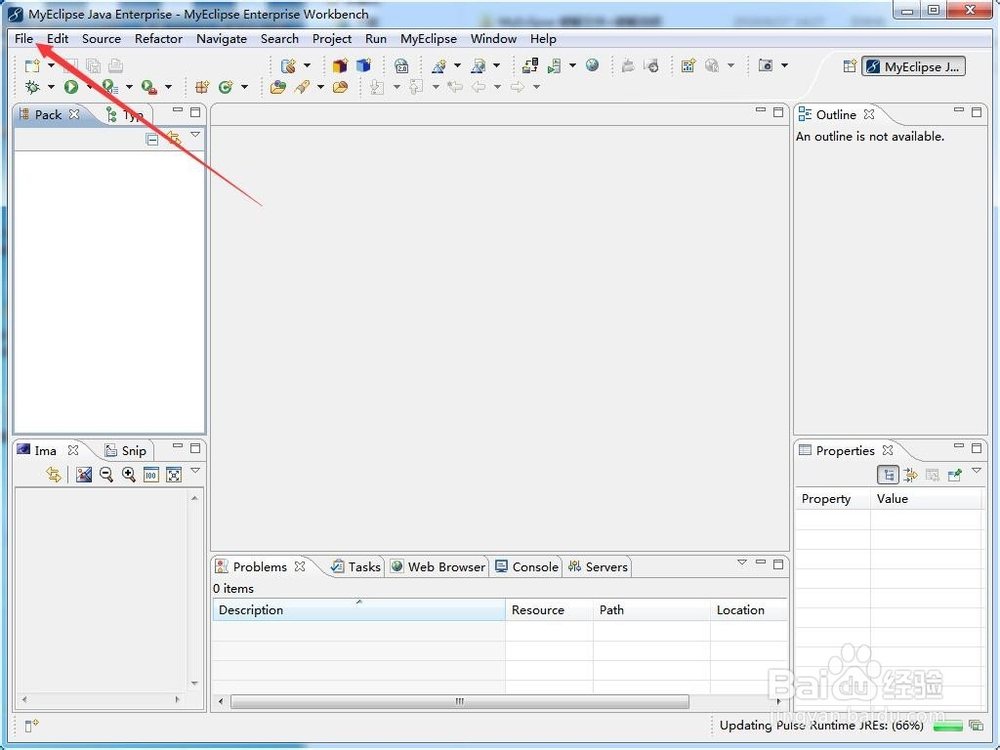
Task: Click the Collapse All icon in Package Explorer
Action: pyautogui.click(x=152, y=138)
